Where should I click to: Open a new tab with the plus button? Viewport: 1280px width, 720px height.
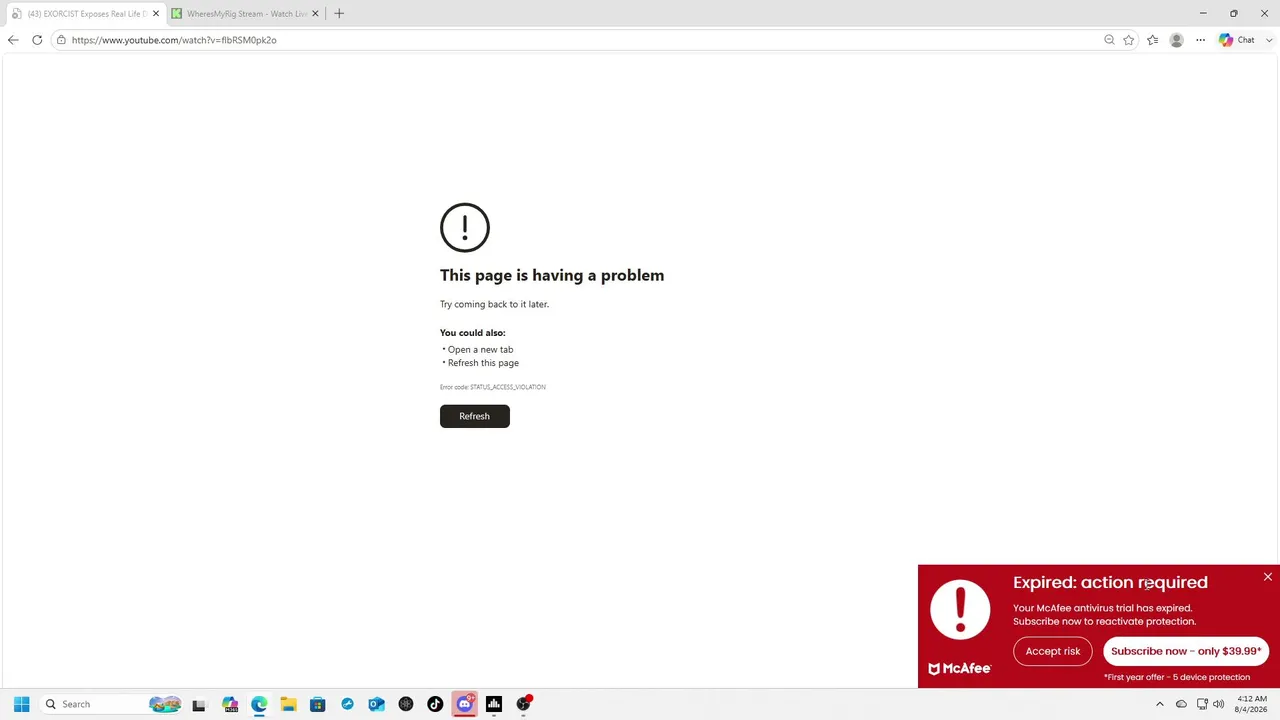(339, 14)
